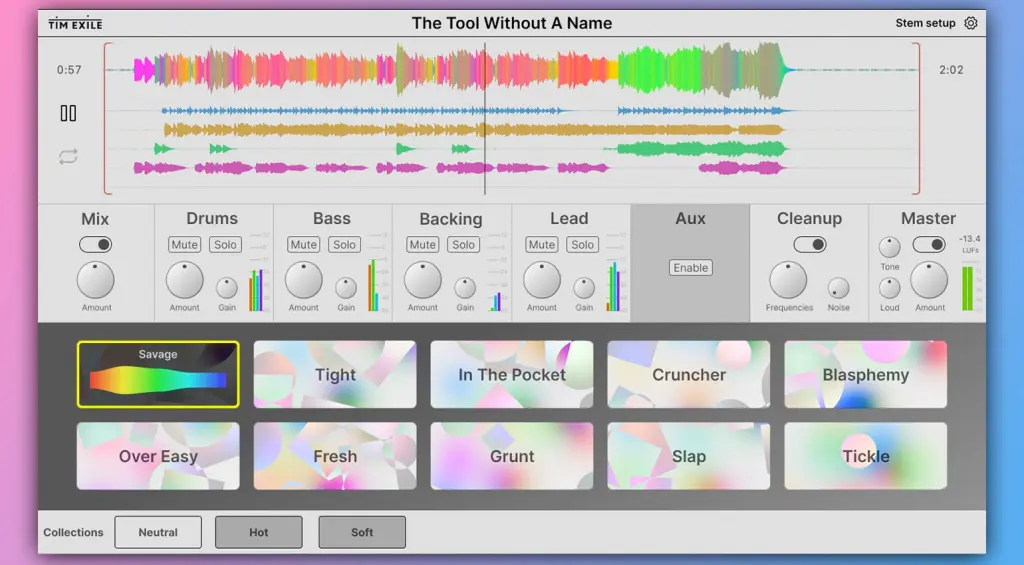Viewport: 1024px width, 565px height.
Task: Click the Master Tone knob
Action: pyautogui.click(x=889, y=247)
